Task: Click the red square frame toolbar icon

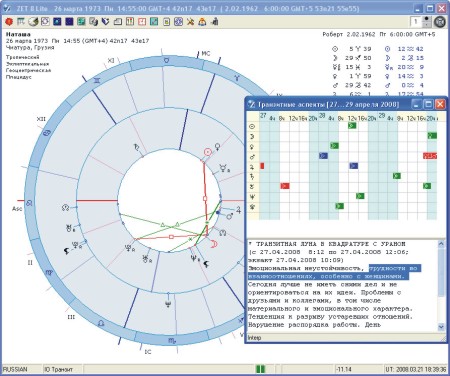Action: click(x=142, y=22)
